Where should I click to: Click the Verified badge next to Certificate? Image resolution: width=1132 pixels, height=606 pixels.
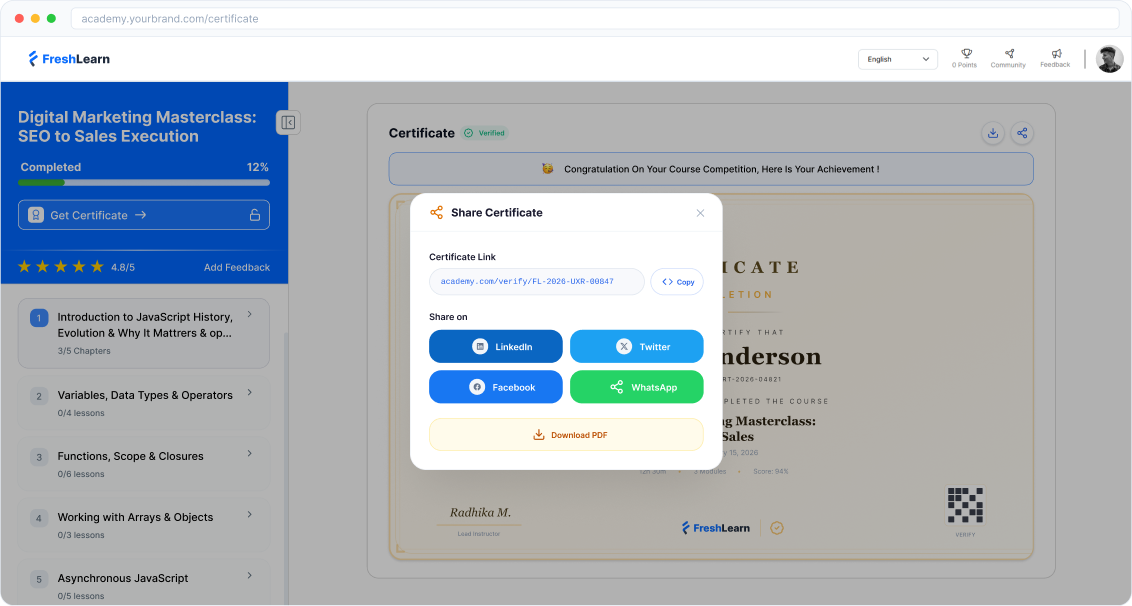[485, 132]
